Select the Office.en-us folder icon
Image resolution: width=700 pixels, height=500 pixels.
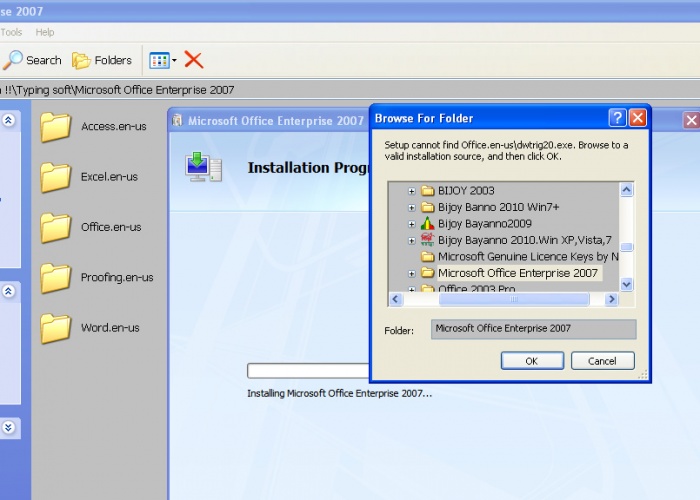55,228
